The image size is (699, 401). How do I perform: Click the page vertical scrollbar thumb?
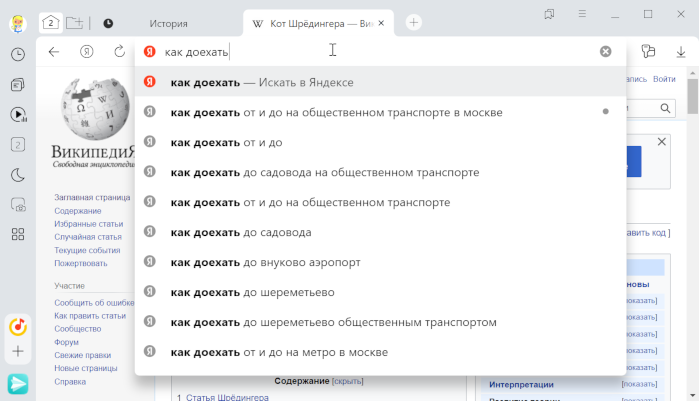692,96
